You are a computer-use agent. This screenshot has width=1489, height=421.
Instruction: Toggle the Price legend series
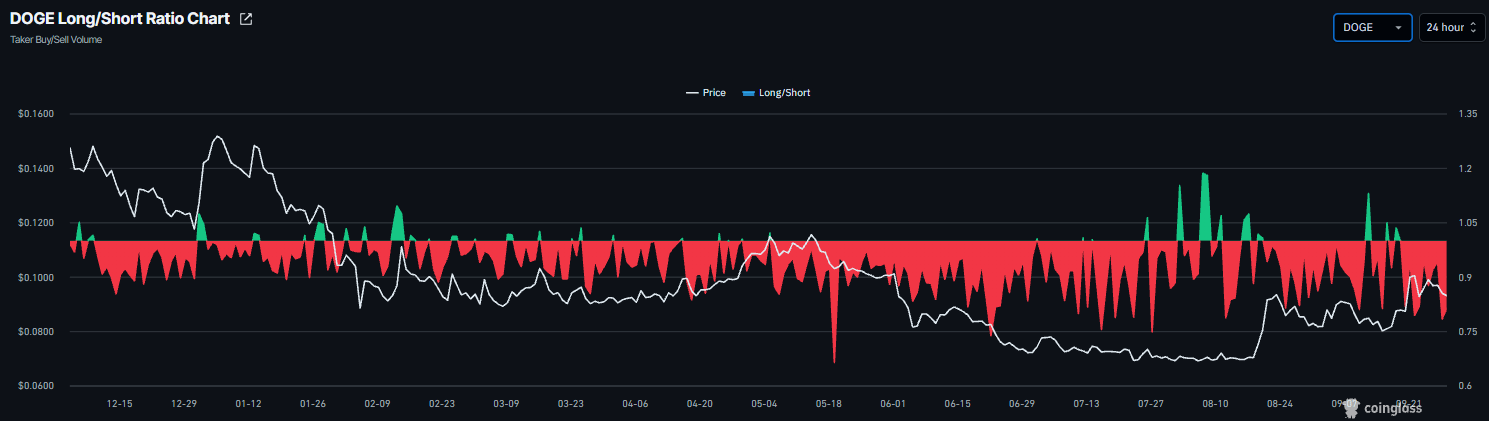(705, 93)
